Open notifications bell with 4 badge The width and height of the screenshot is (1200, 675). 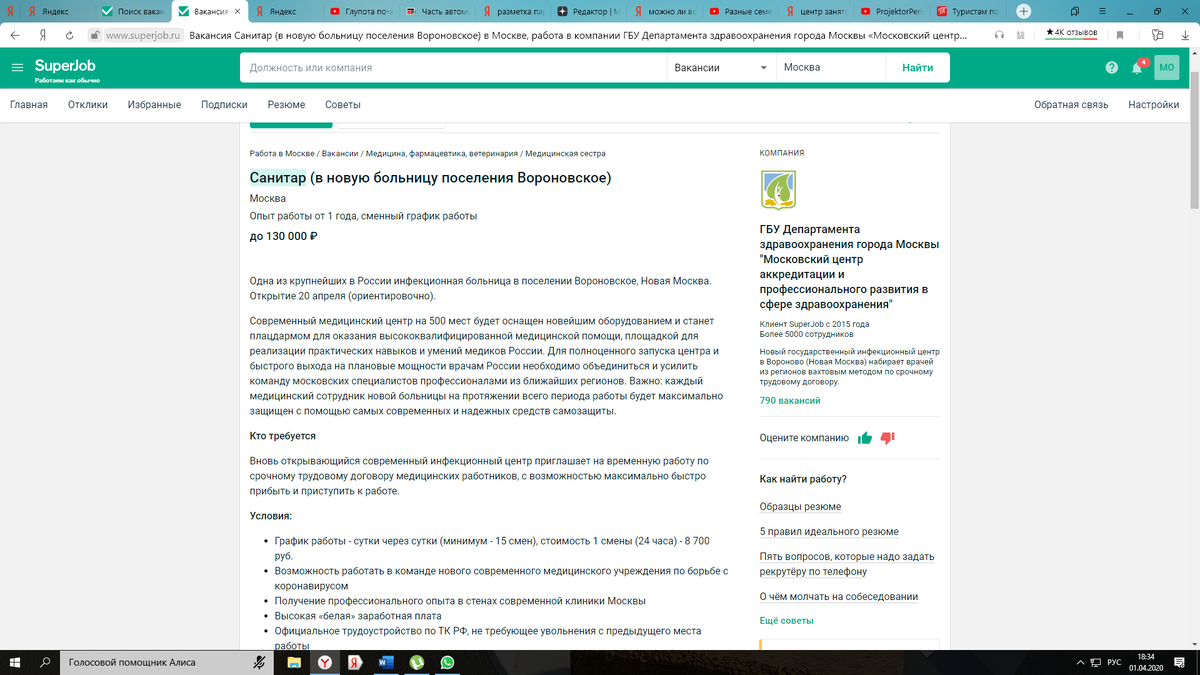(x=1138, y=68)
